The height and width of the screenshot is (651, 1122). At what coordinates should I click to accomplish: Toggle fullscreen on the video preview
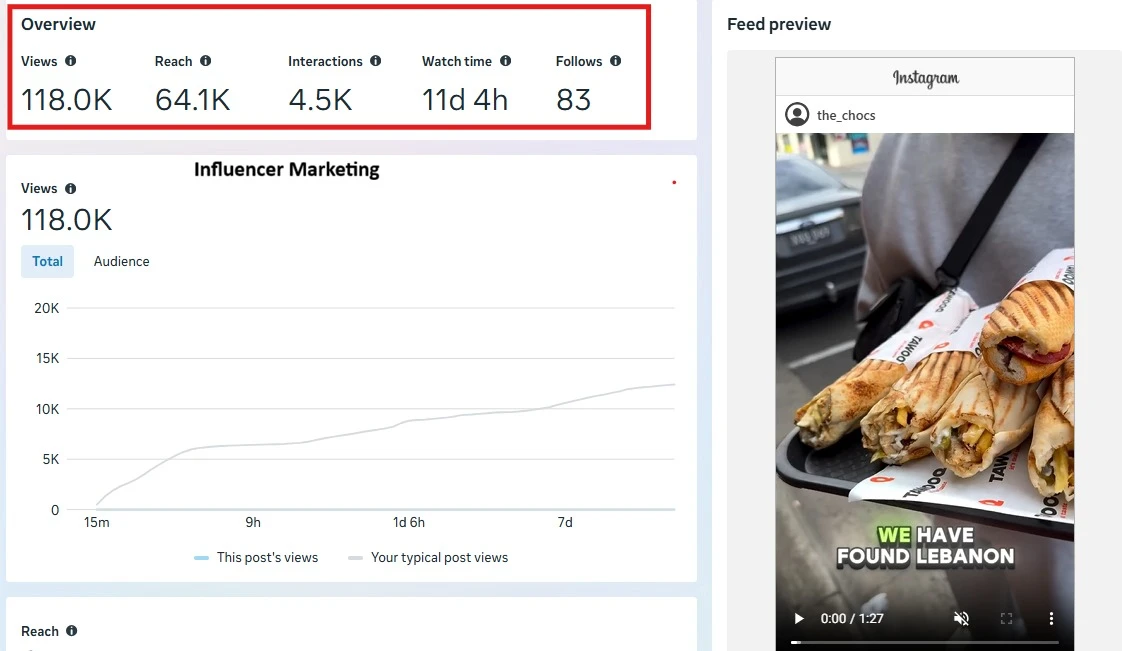(x=1006, y=618)
